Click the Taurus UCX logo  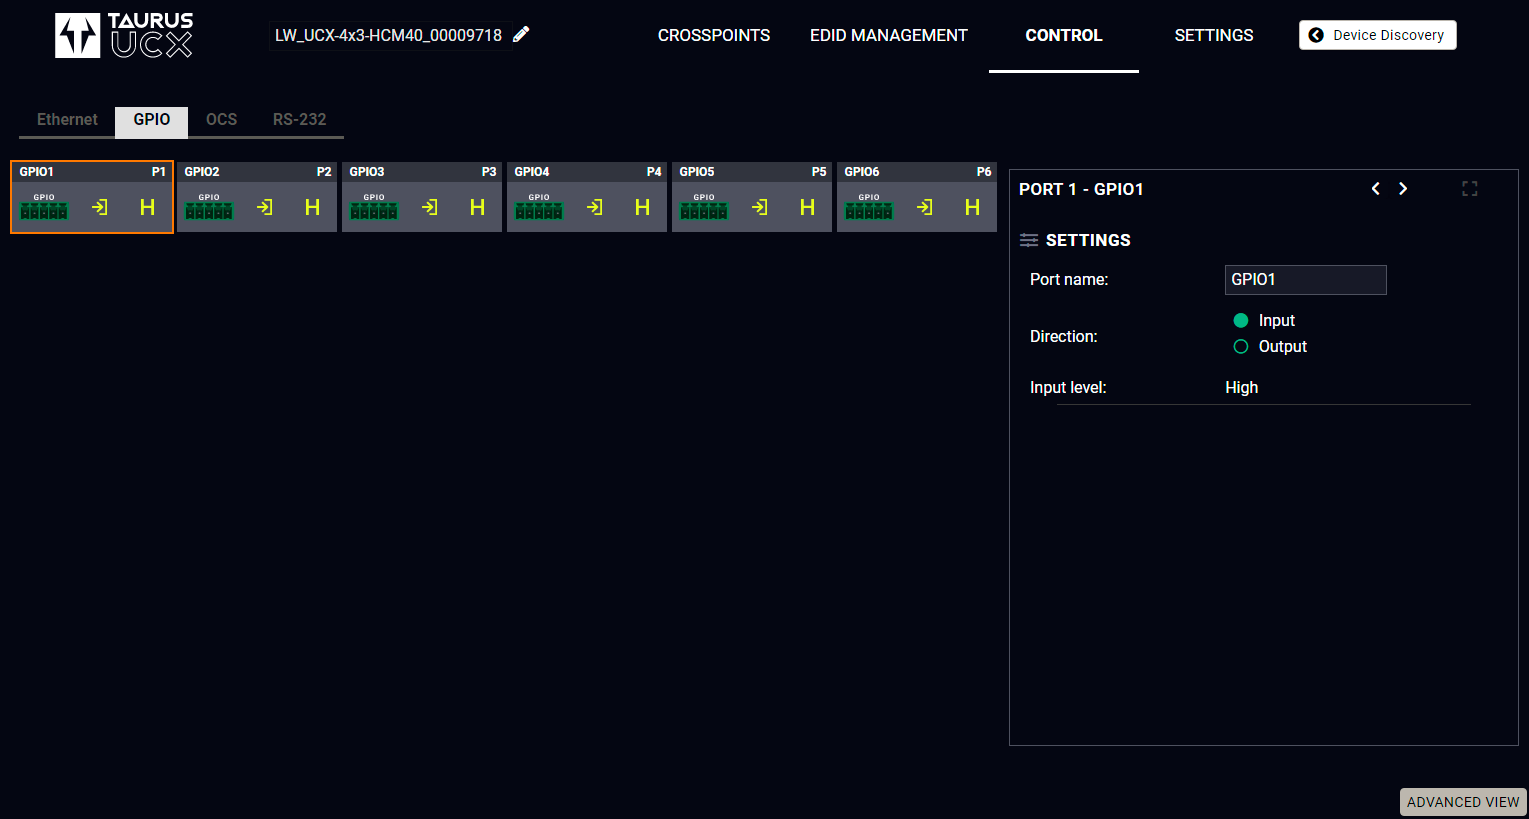pyautogui.click(x=124, y=36)
